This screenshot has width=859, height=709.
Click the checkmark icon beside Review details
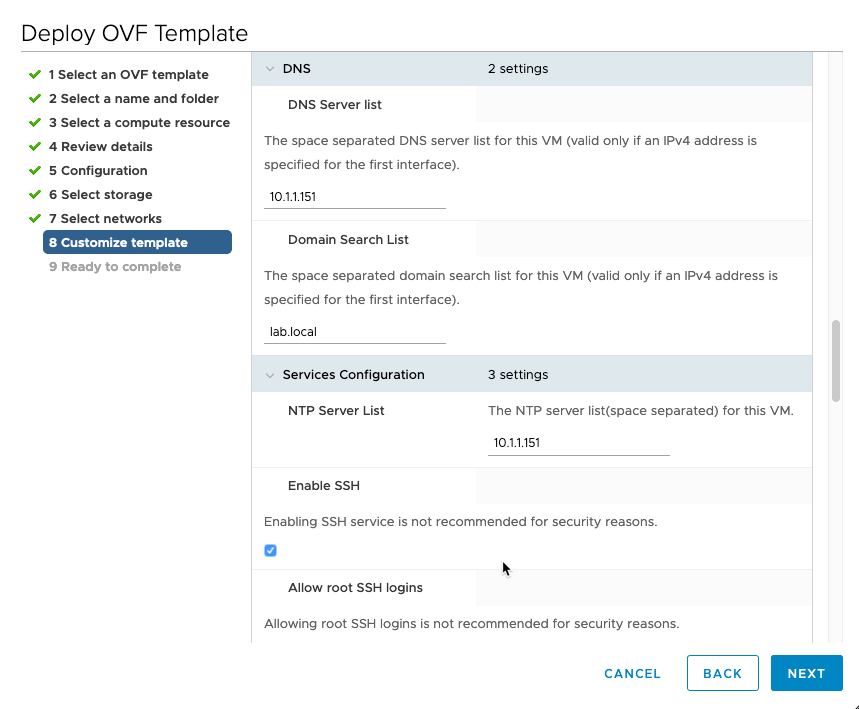[34, 146]
